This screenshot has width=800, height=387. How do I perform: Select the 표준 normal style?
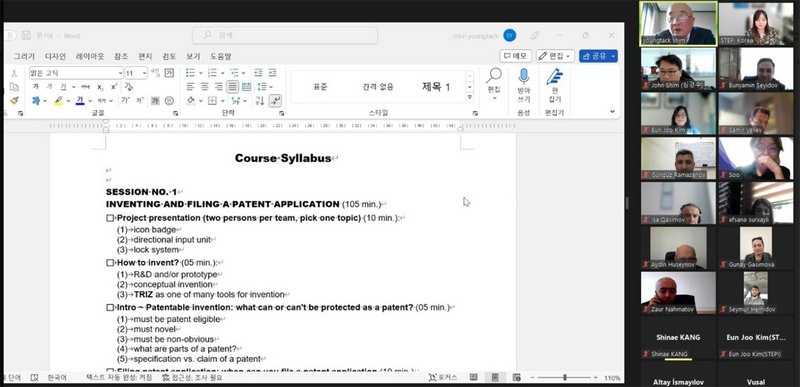coord(320,87)
